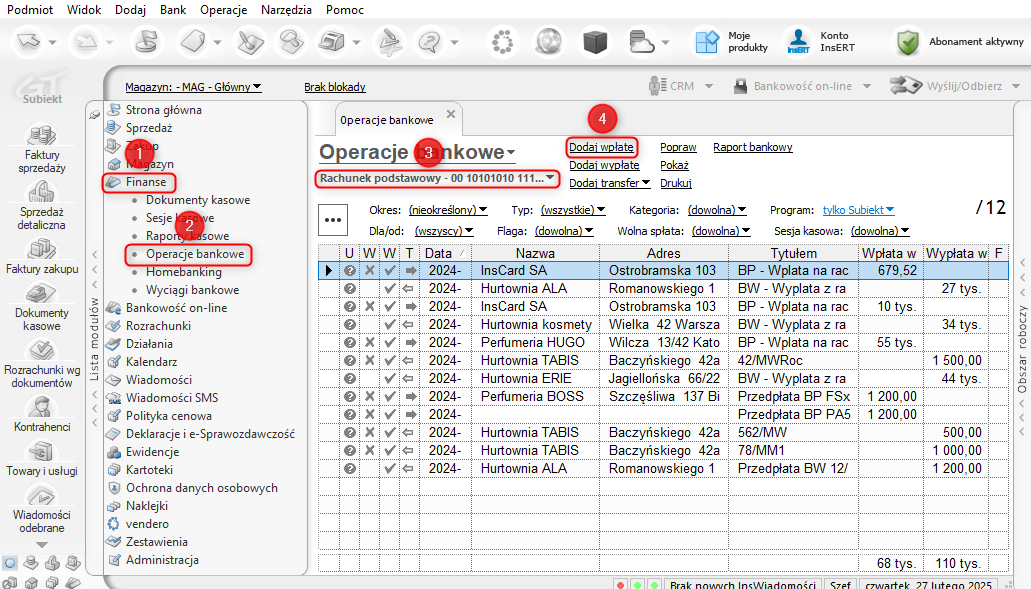Open the Towary i usługi shortcut

[42, 459]
